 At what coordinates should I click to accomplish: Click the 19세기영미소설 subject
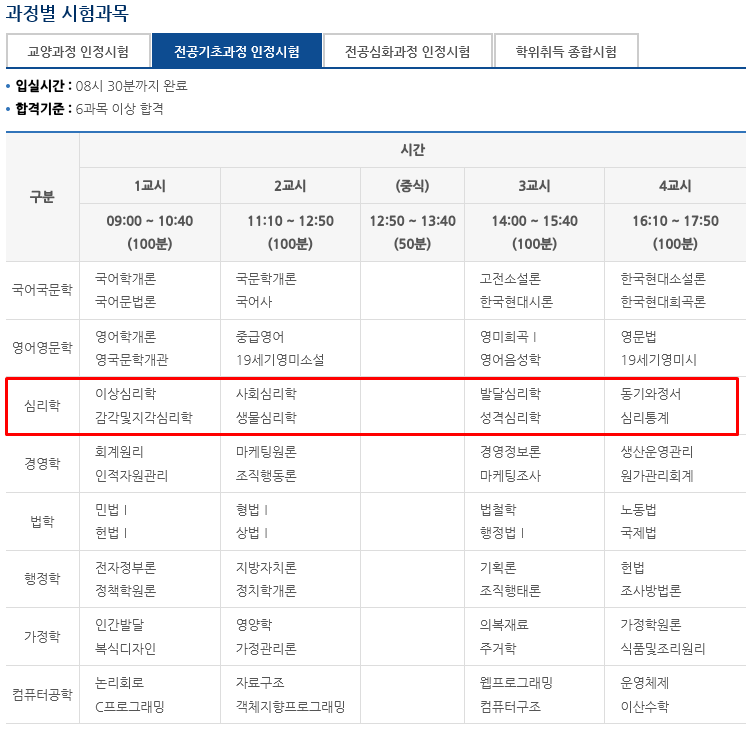(x=280, y=360)
